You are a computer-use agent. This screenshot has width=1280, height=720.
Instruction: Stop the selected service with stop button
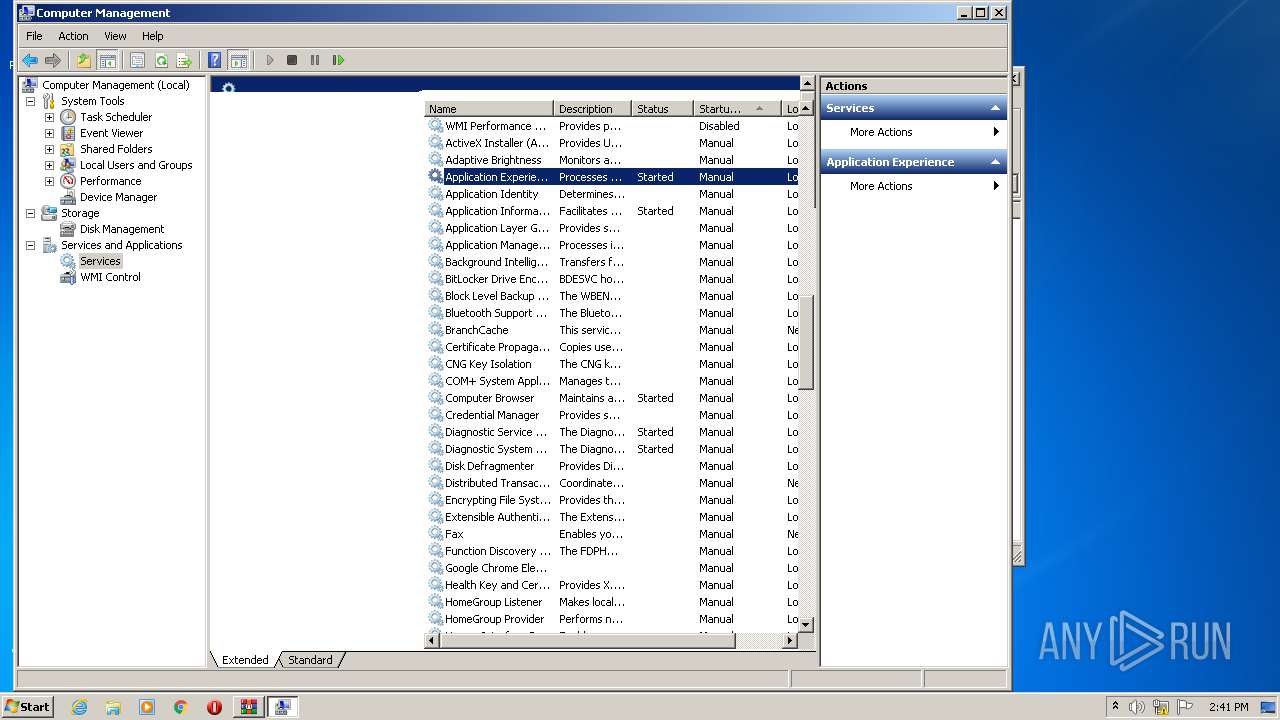click(x=292, y=60)
